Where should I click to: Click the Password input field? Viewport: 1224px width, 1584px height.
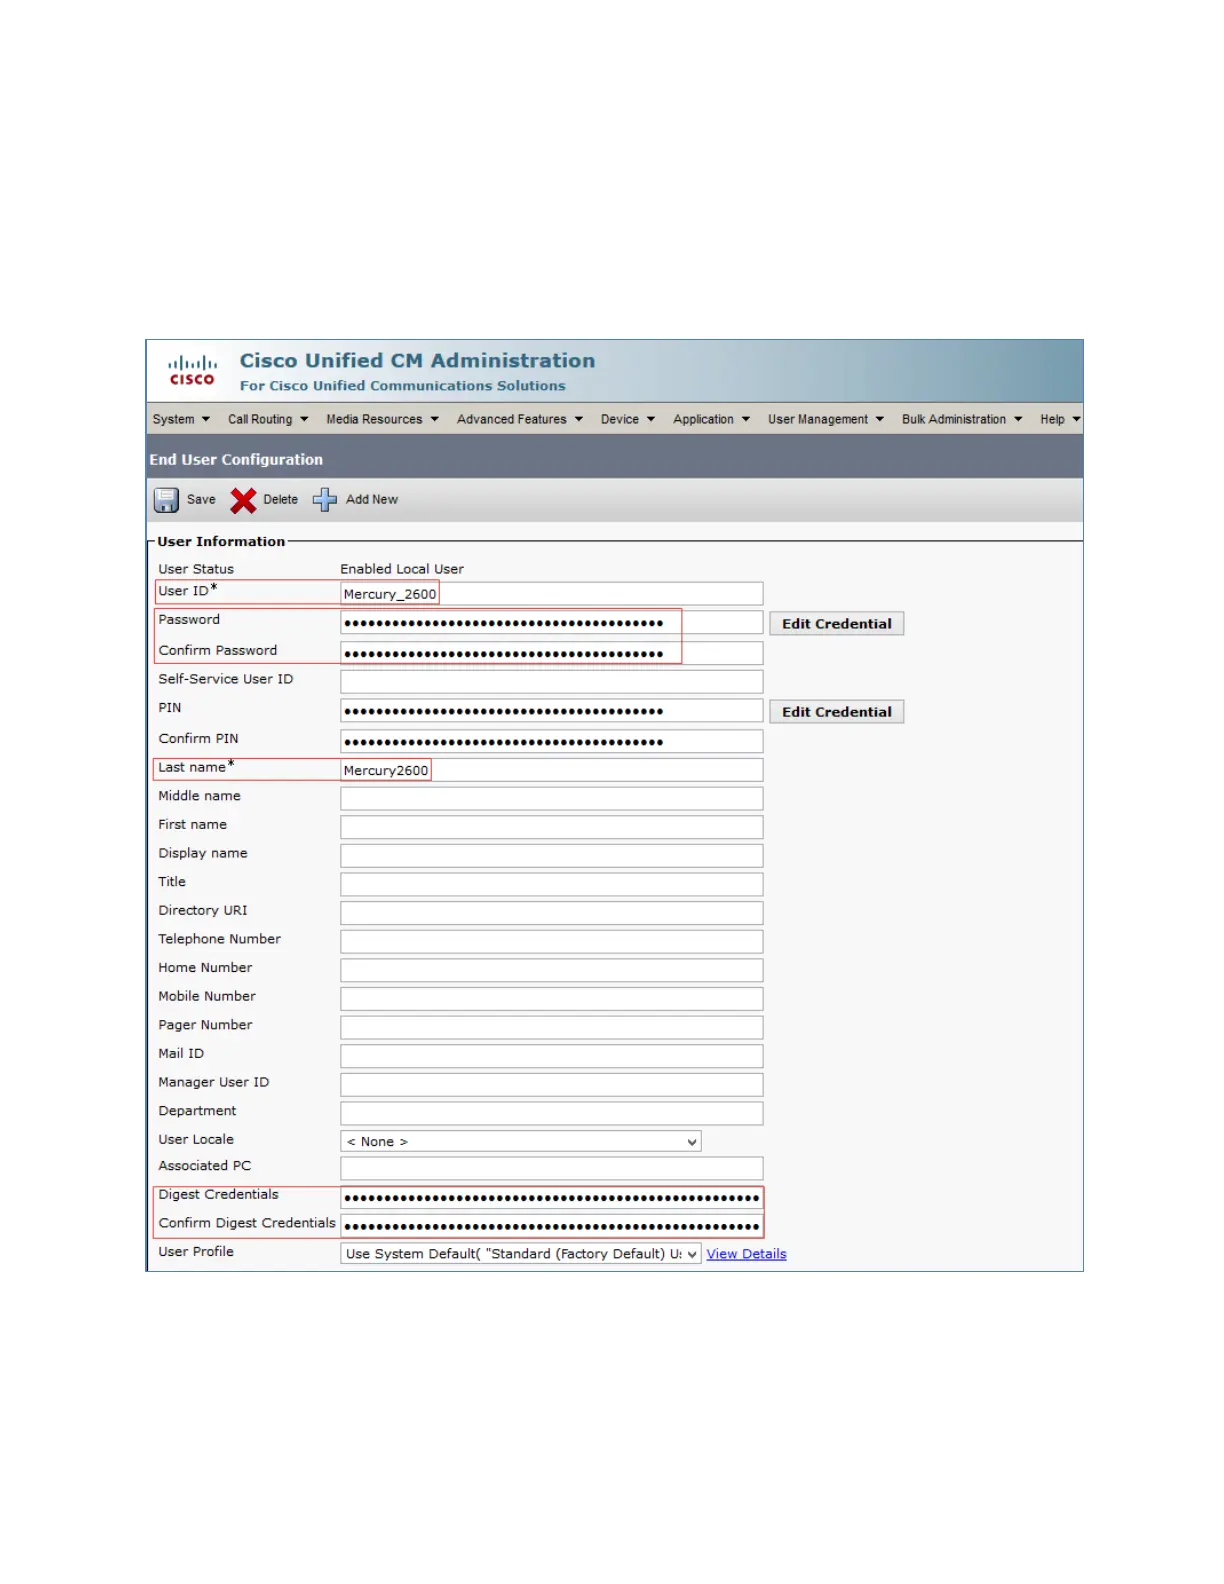pos(552,623)
